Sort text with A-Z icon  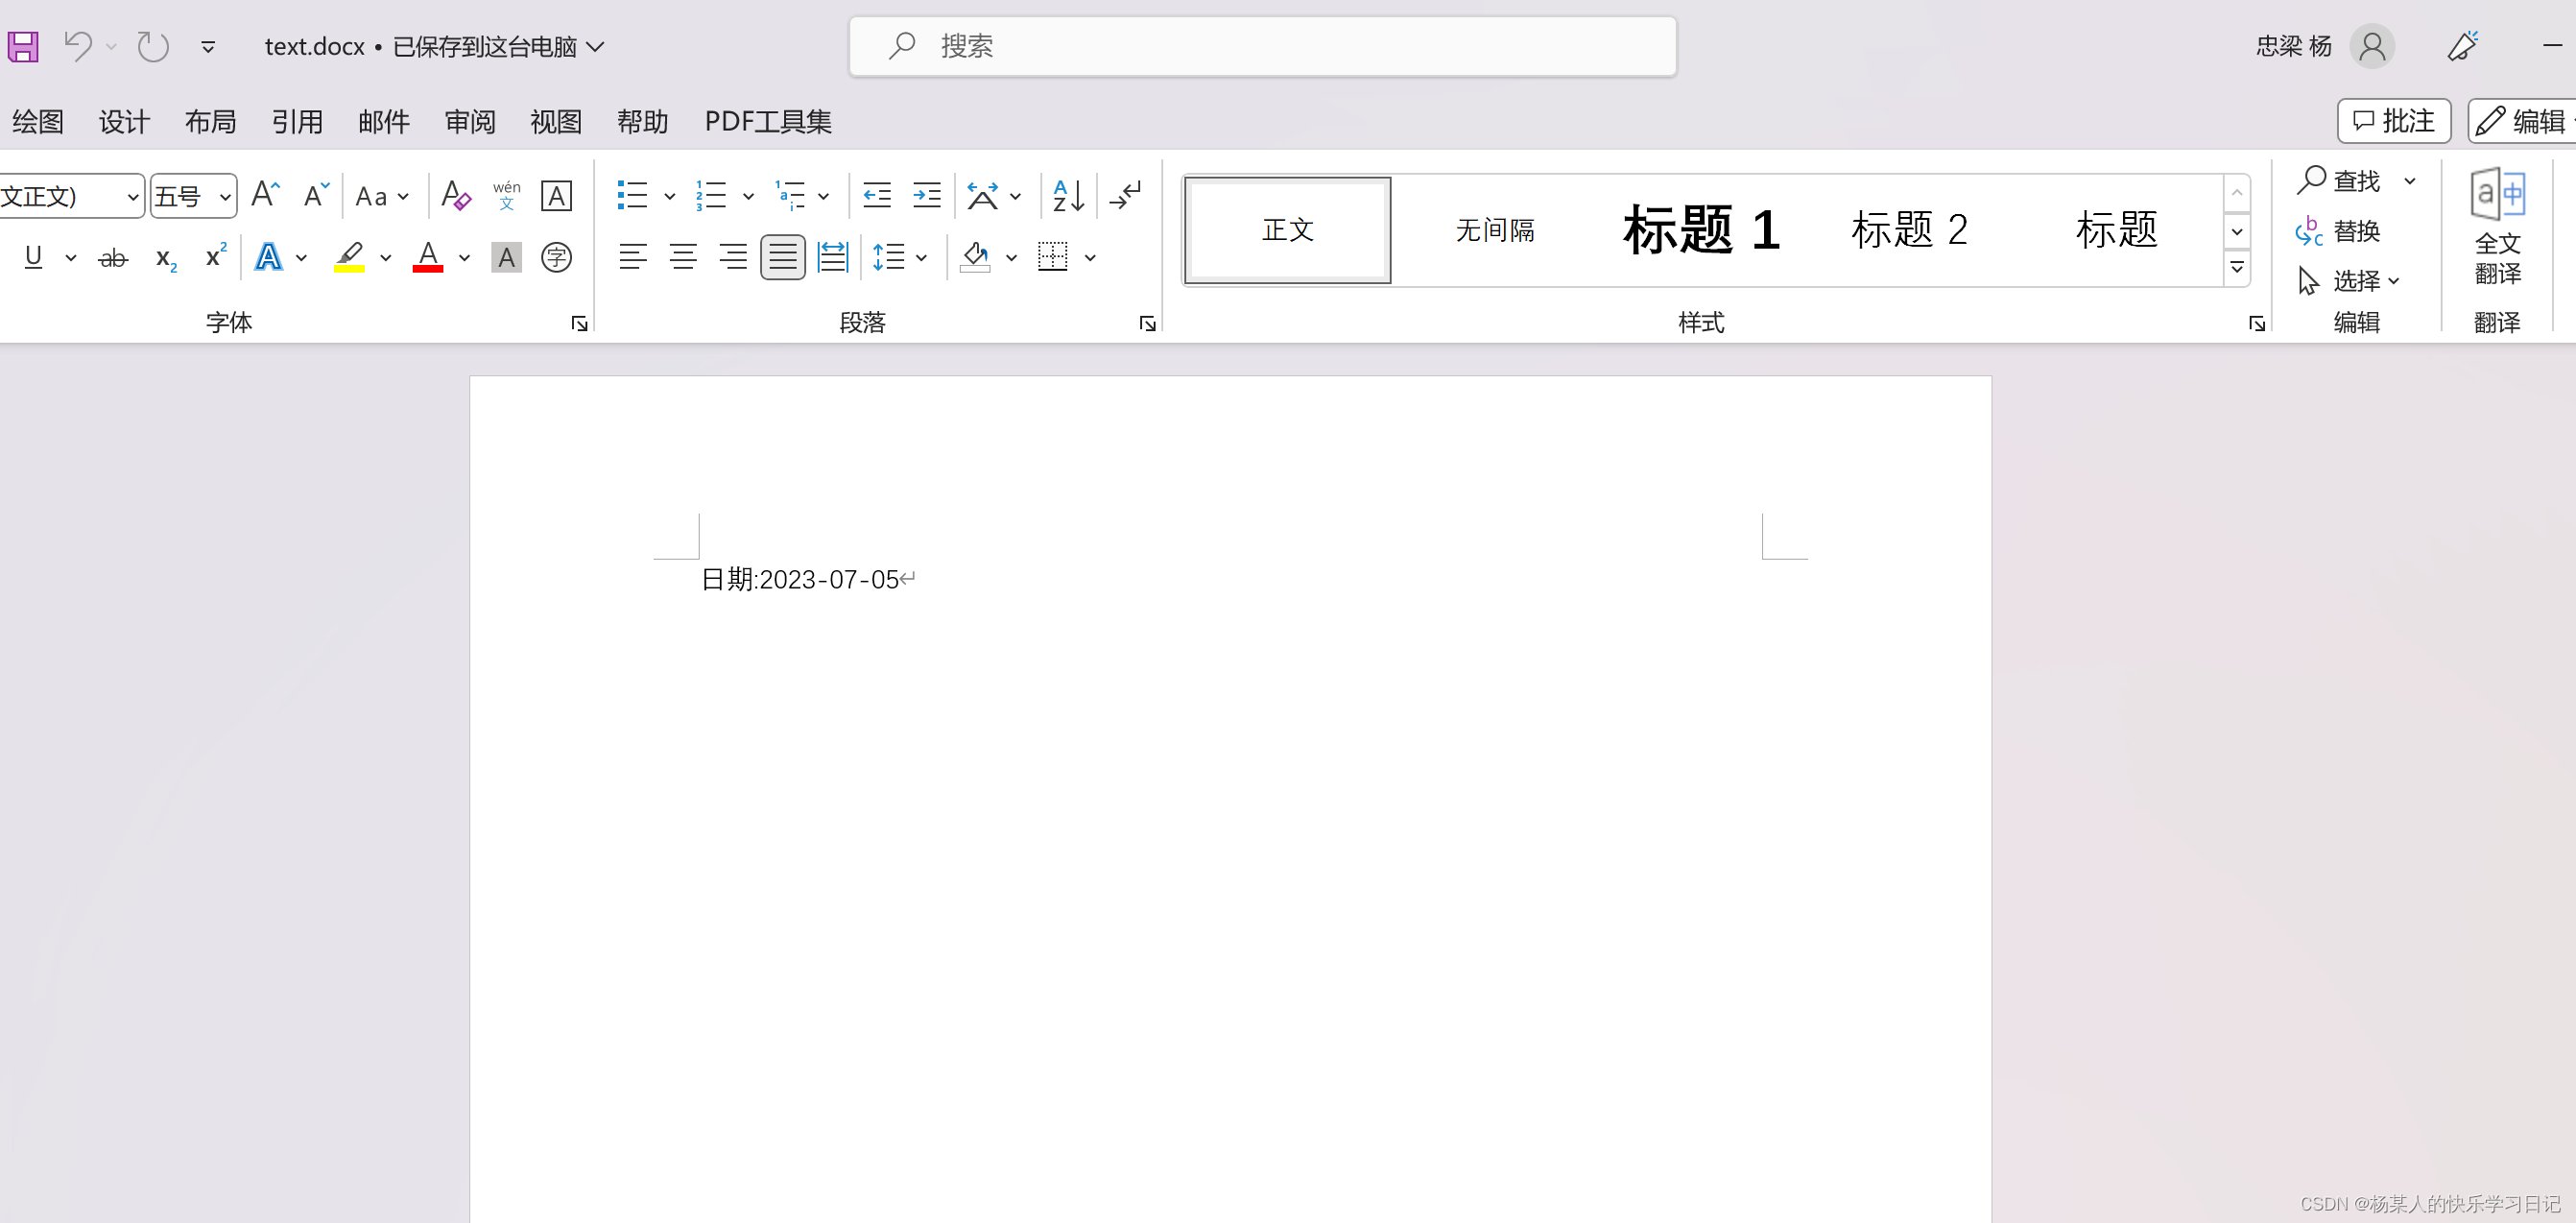tap(1068, 195)
